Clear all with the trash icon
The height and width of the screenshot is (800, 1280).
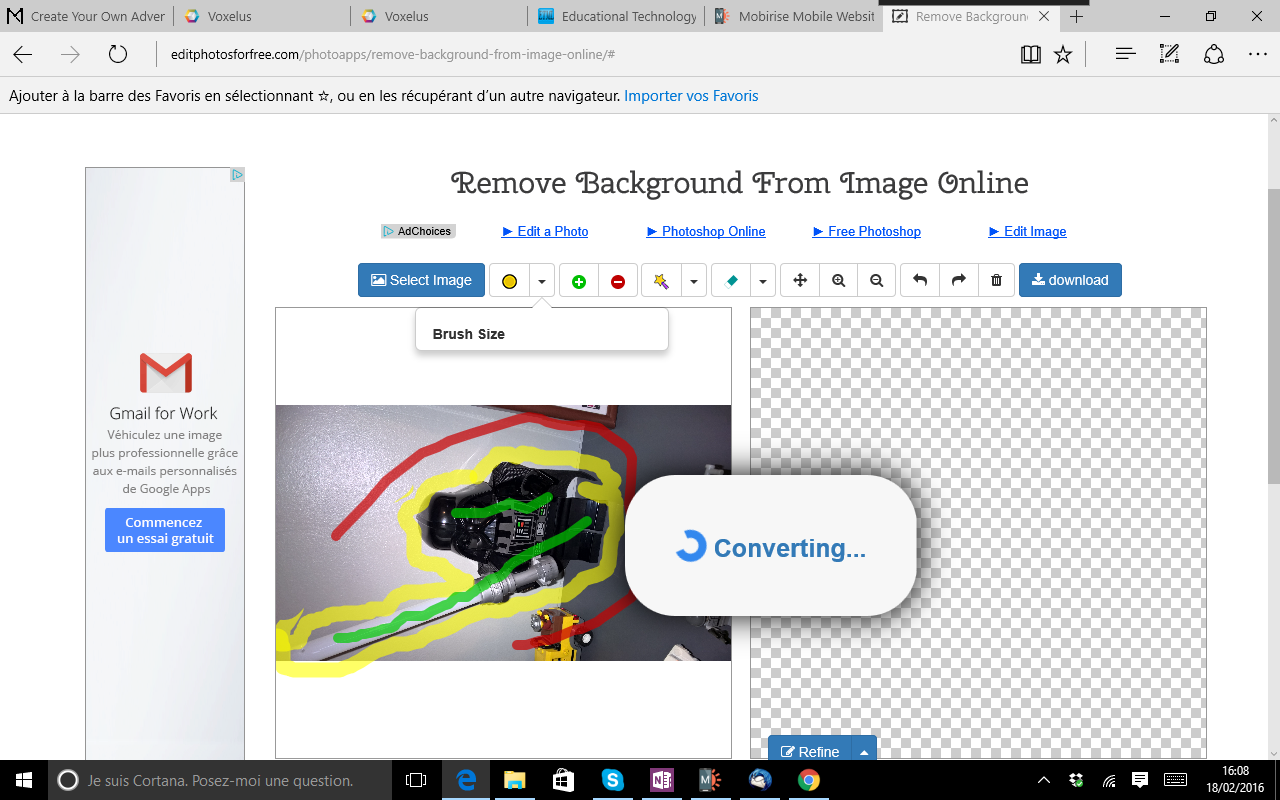pyautogui.click(x=996, y=281)
